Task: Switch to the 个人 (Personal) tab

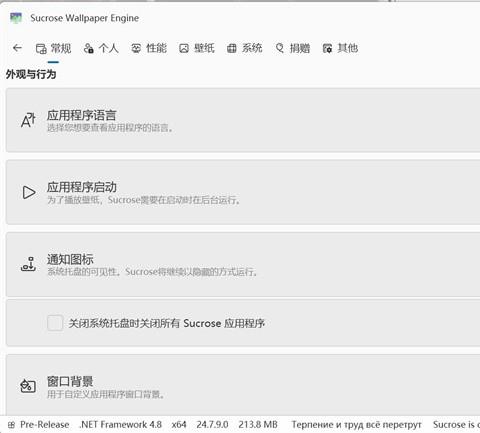Action: click(x=101, y=49)
